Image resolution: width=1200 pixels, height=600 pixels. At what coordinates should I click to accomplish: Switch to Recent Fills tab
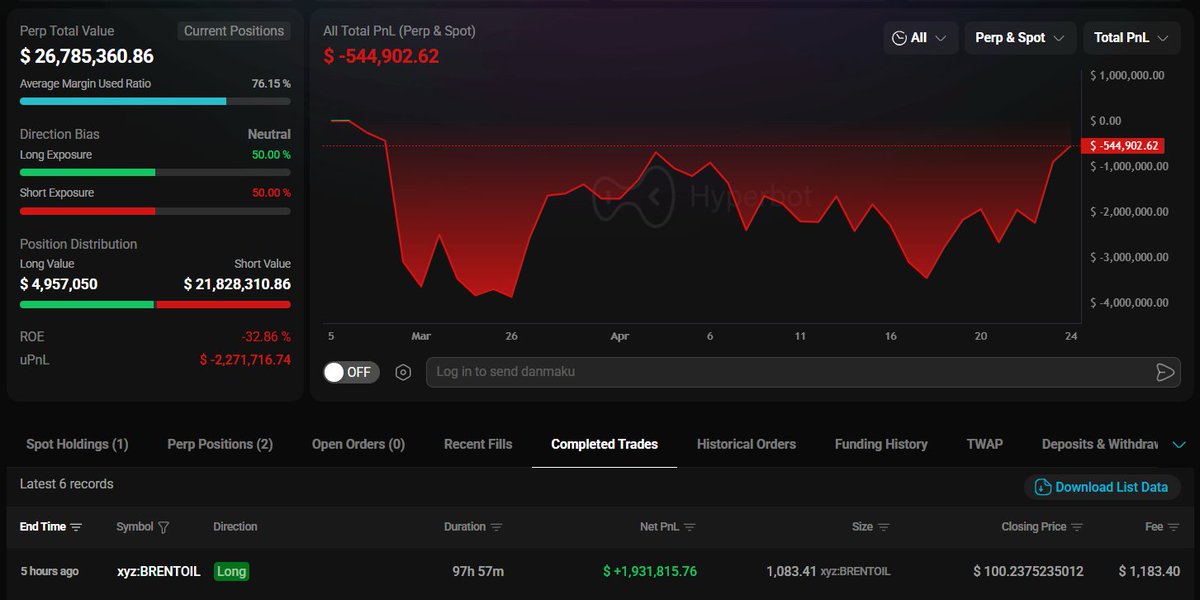[x=478, y=444]
